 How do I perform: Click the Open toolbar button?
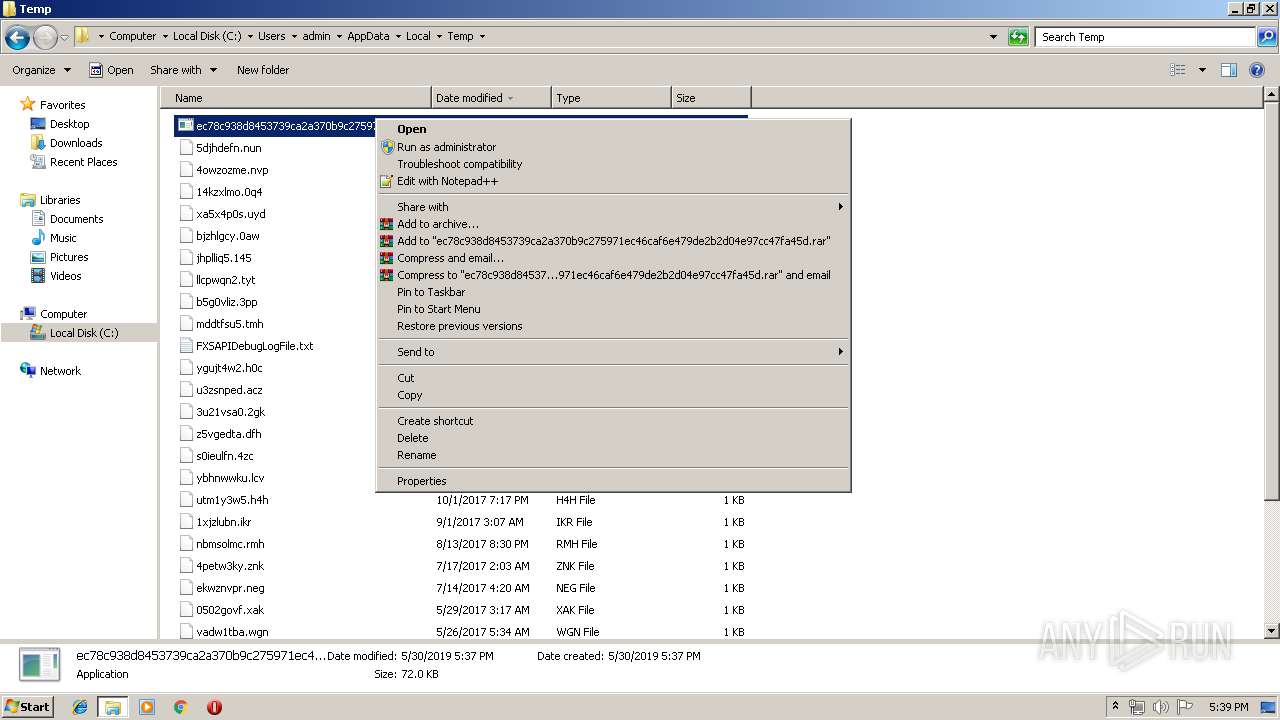pyautogui.click(x=111, y=70)
